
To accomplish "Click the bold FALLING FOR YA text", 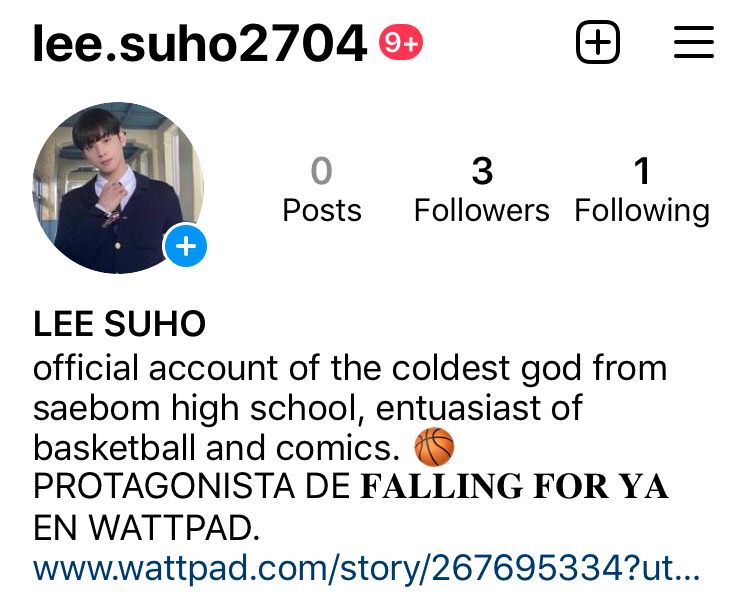I will coord(515,487).
